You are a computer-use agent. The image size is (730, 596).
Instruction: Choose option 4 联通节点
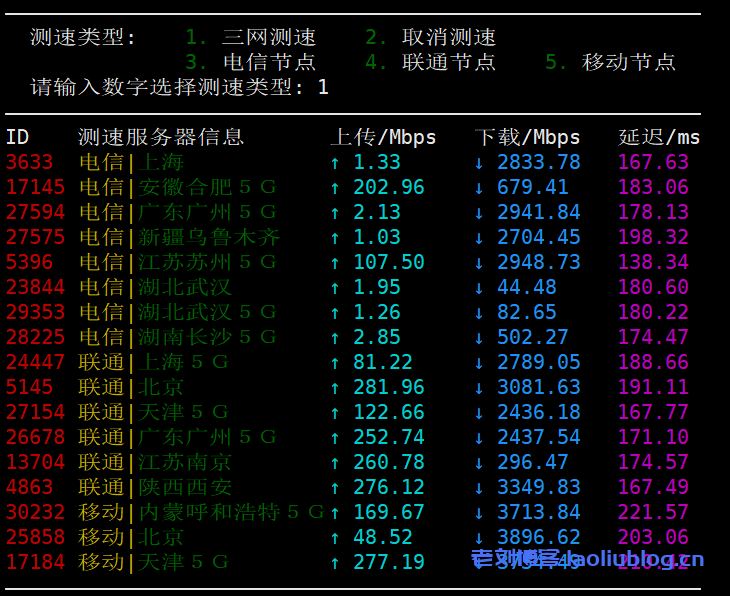tap(431, 62)
